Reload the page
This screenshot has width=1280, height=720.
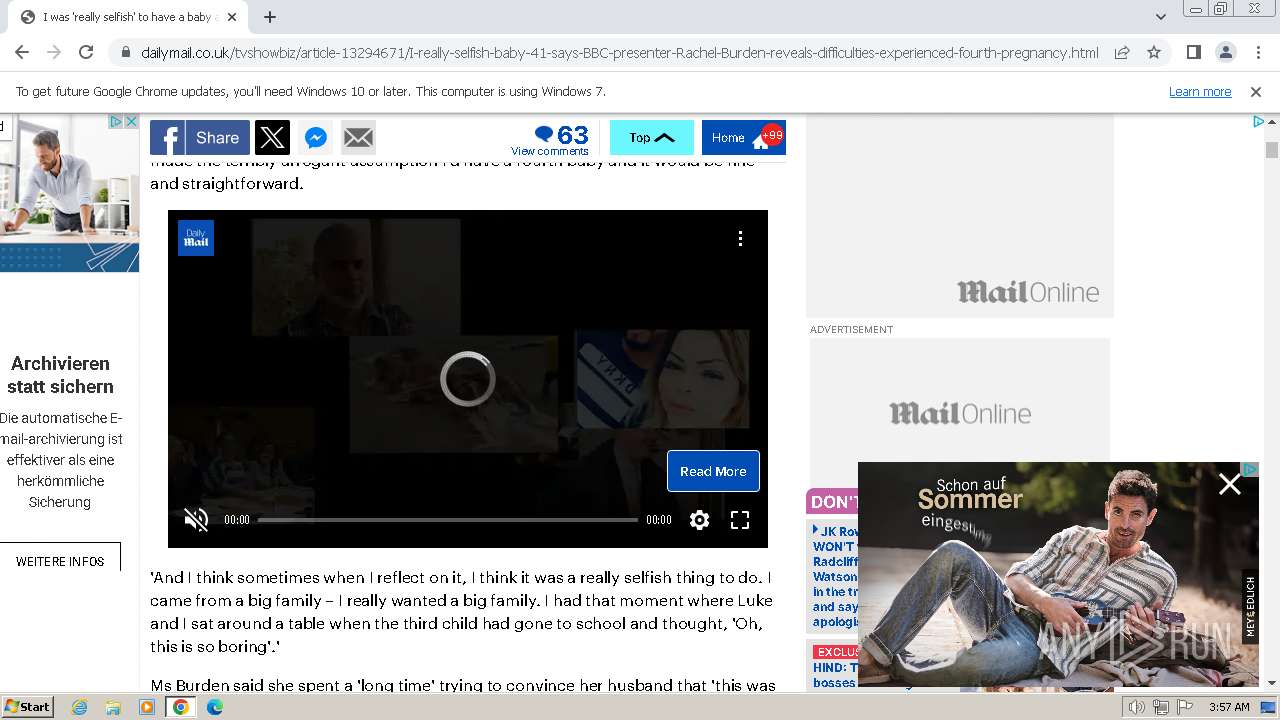click(86, 53)
